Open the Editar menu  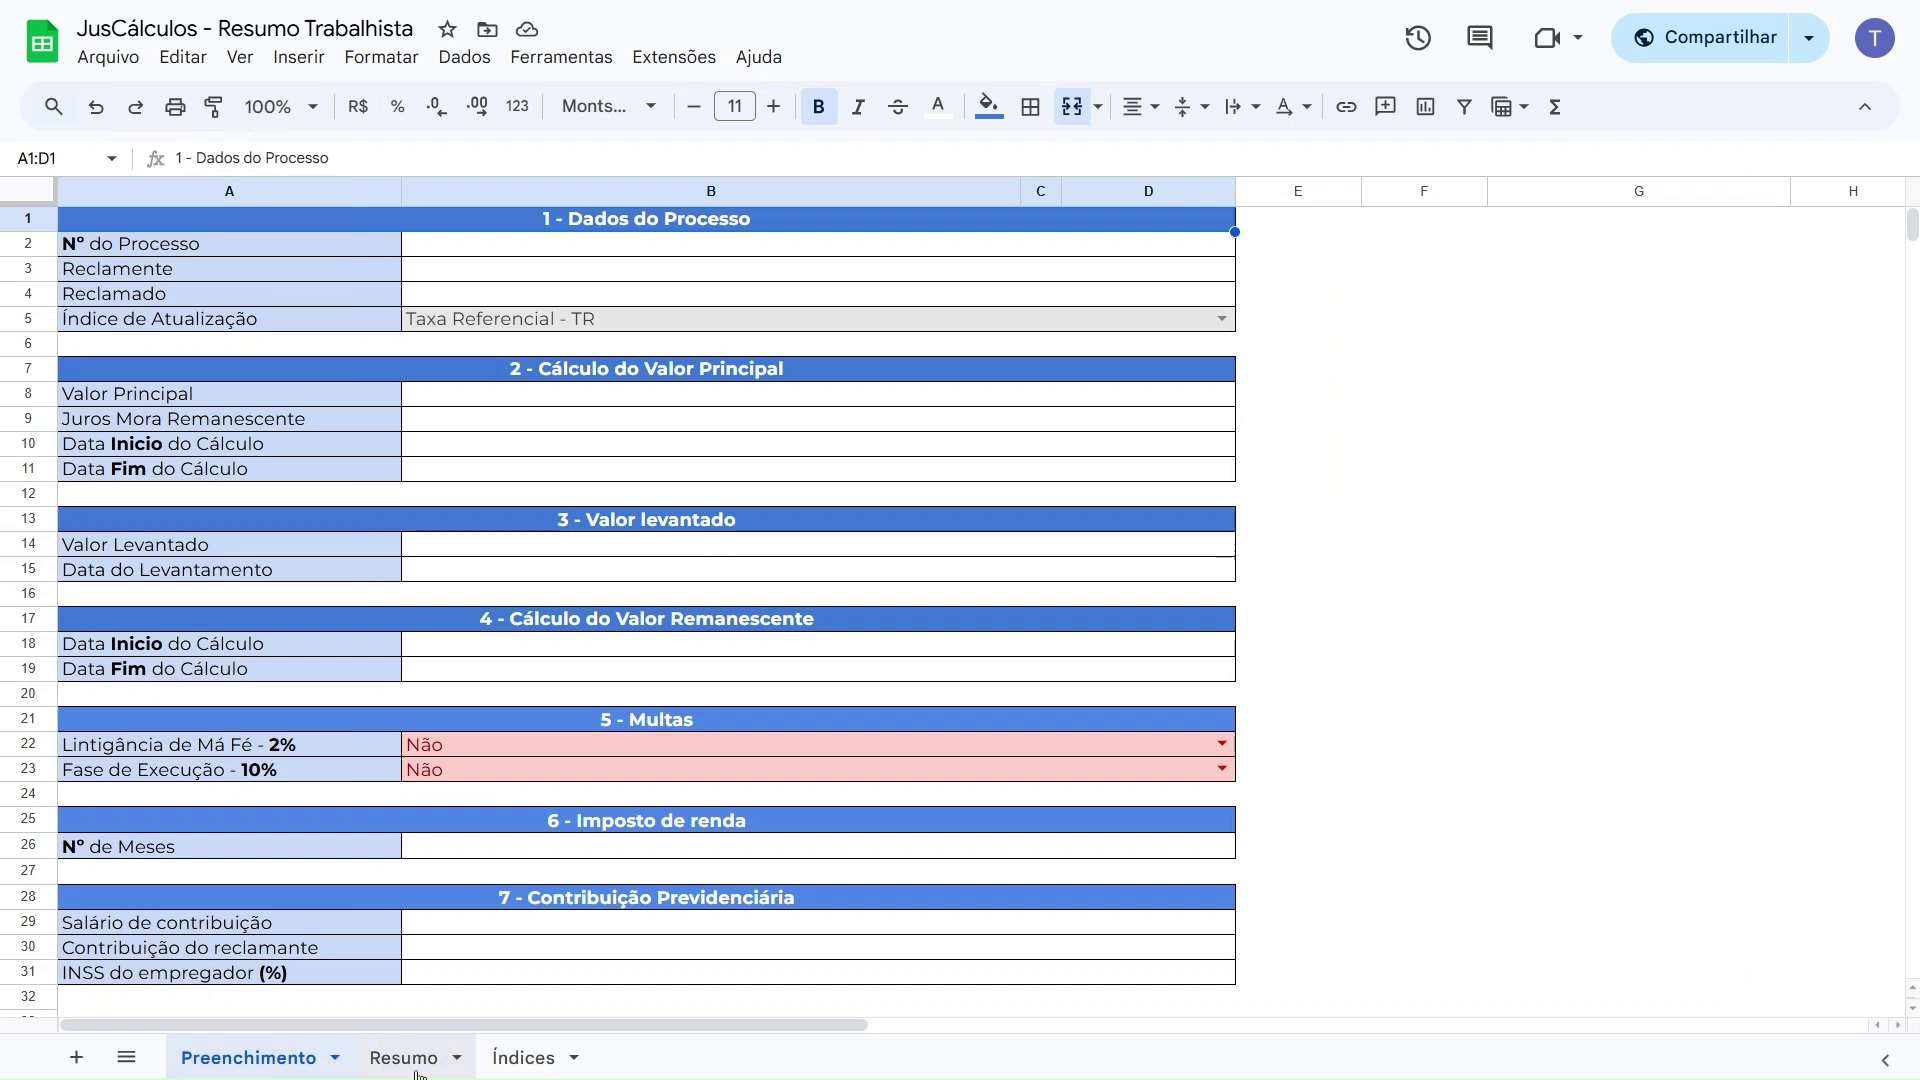[183, 57]
